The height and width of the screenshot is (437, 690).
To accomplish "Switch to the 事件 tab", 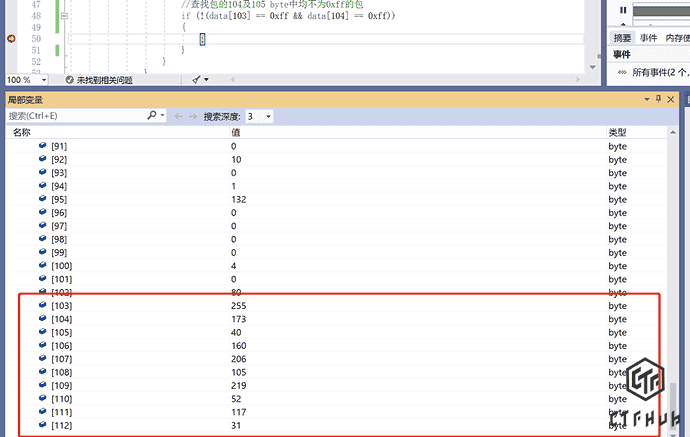I will (648, 38).
